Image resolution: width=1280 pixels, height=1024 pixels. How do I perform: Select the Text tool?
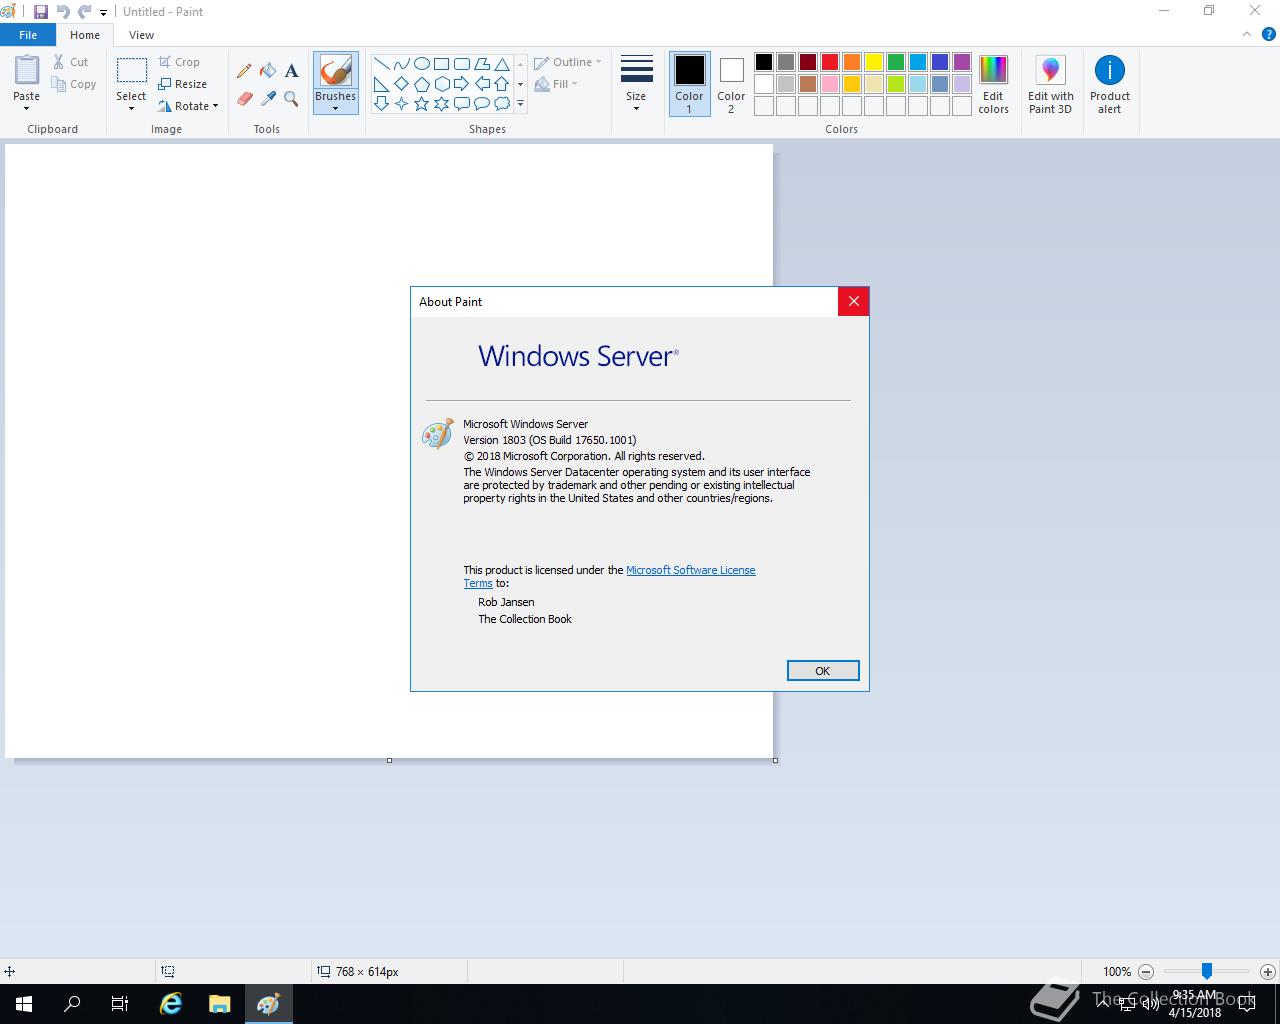click(291, 71)
